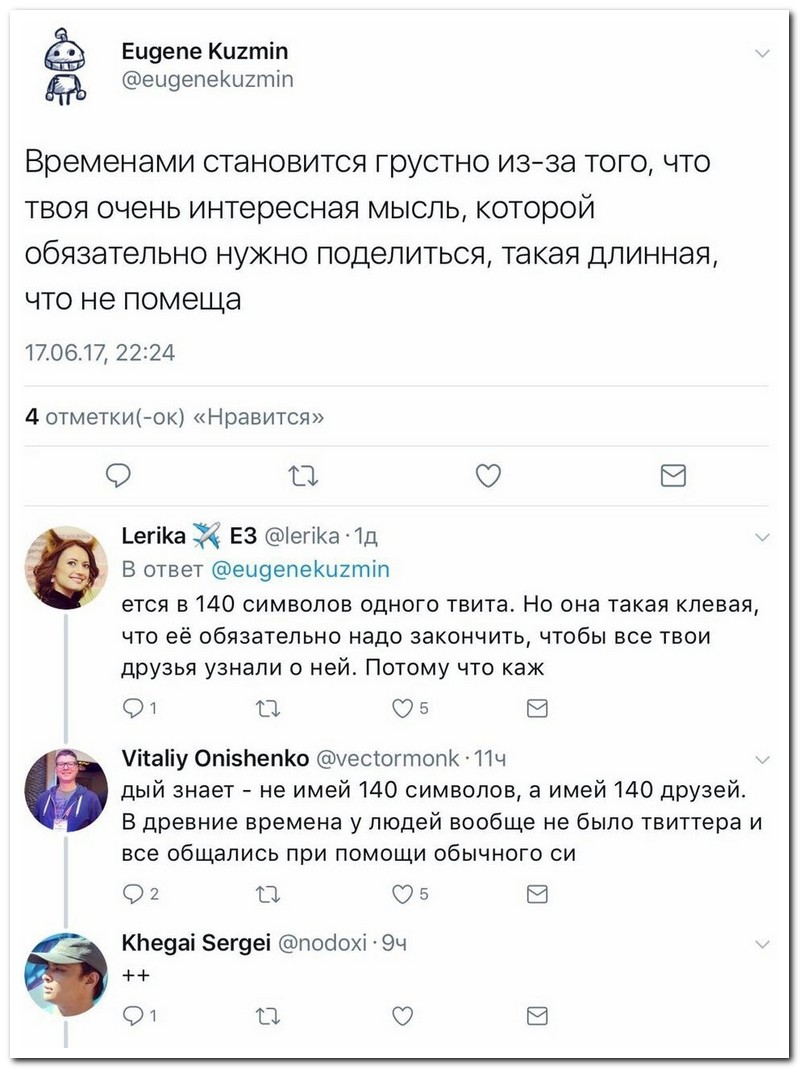Open Eugene Kuzmin's robot avatar
The width and height of the screenshot is (800, 1069).
pos(65,66)
